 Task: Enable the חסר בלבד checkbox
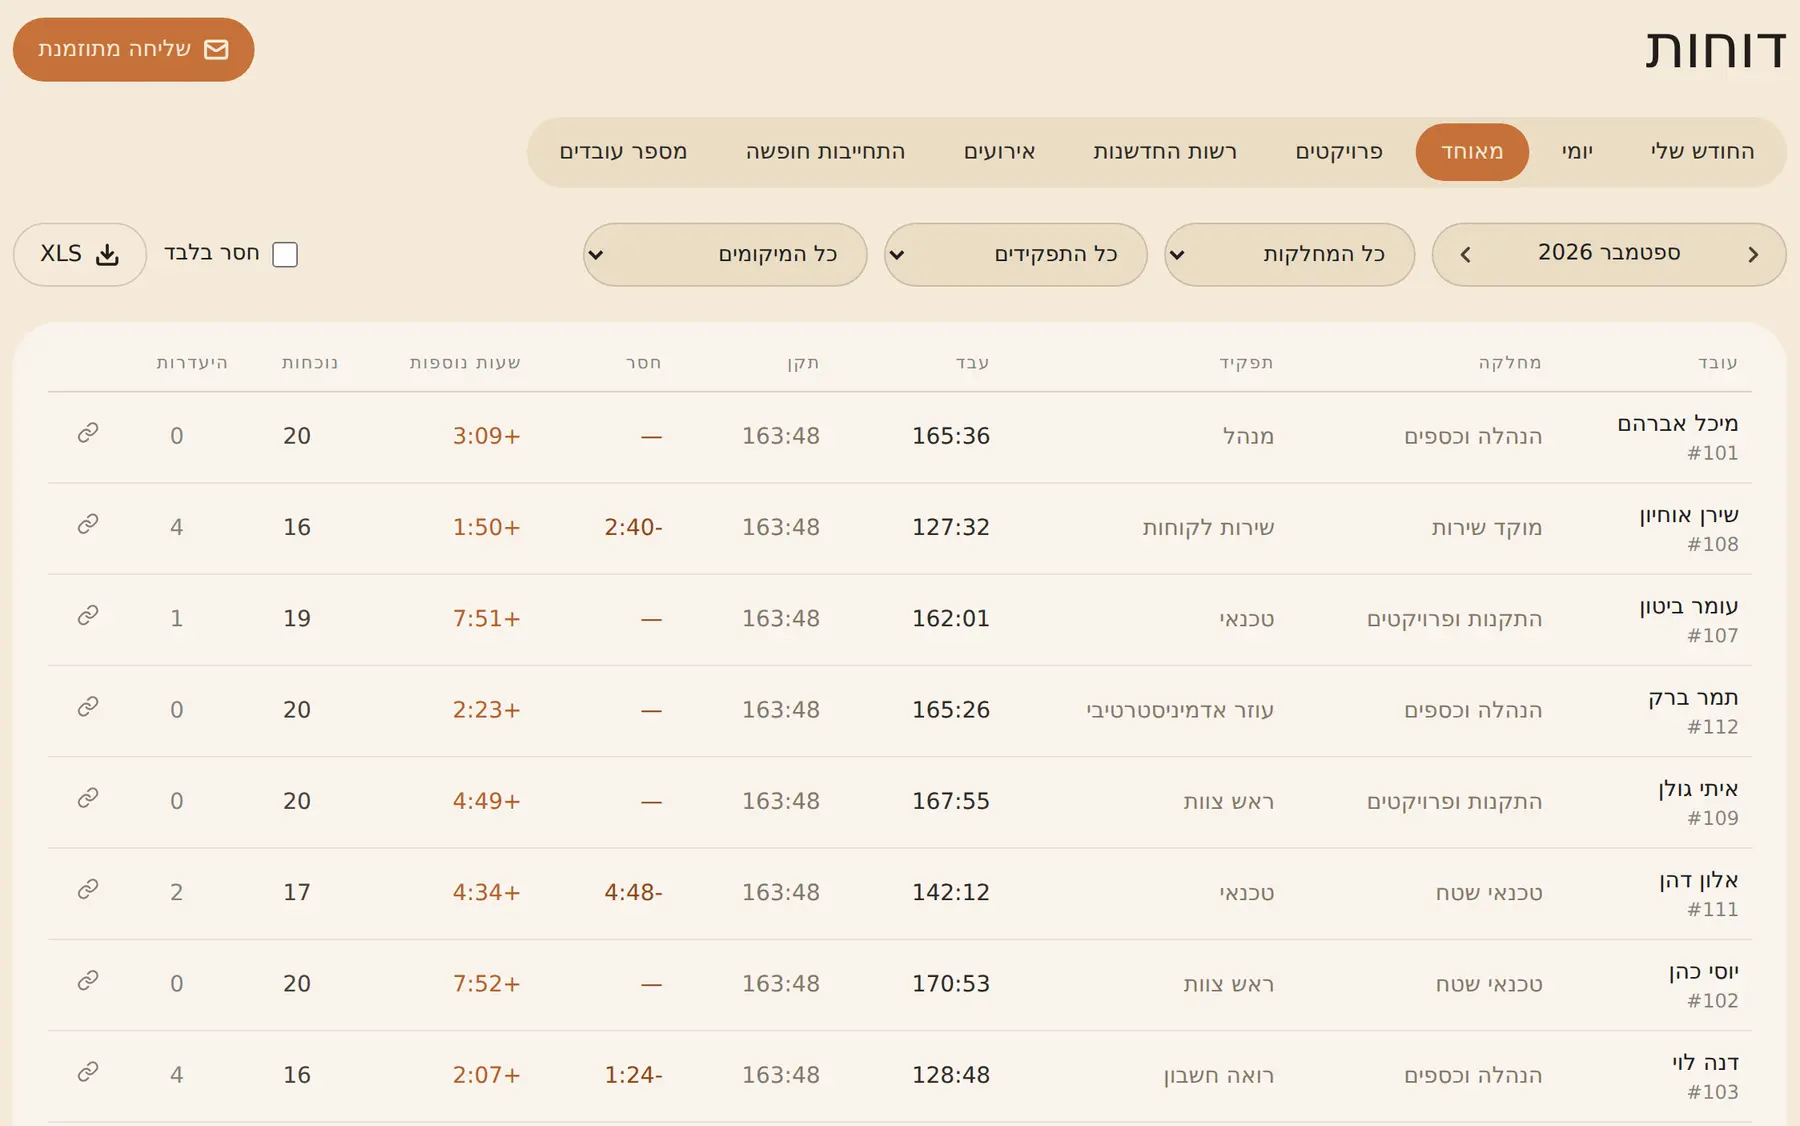(x=285, y=254)
